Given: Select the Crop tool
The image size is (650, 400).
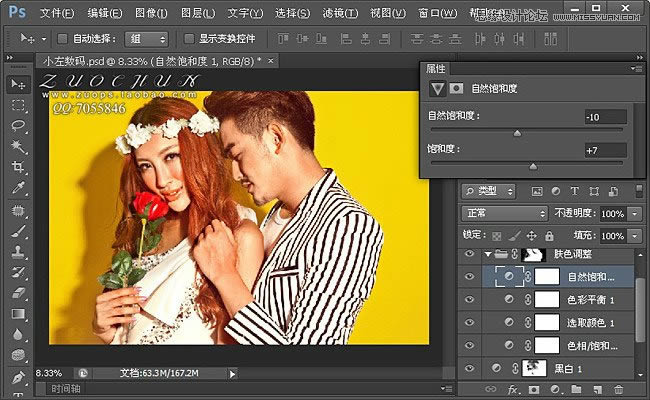Looking at the screenshot, I should pyautogui.click(x=18, y=167).
